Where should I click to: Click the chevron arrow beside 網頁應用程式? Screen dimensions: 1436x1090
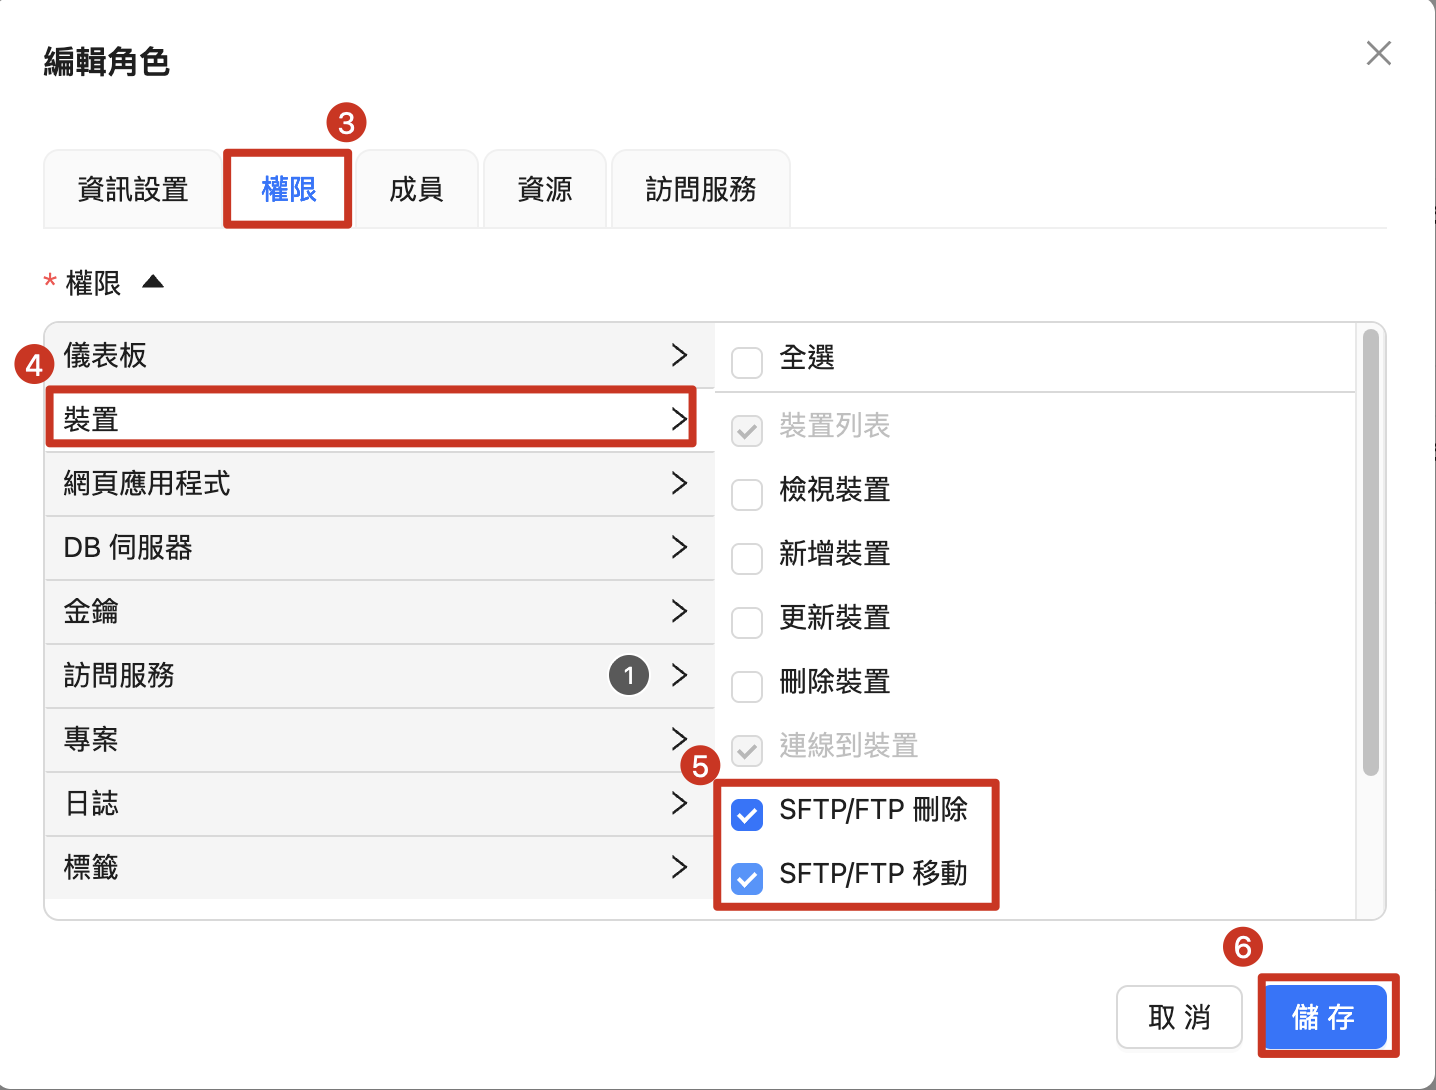679,483
